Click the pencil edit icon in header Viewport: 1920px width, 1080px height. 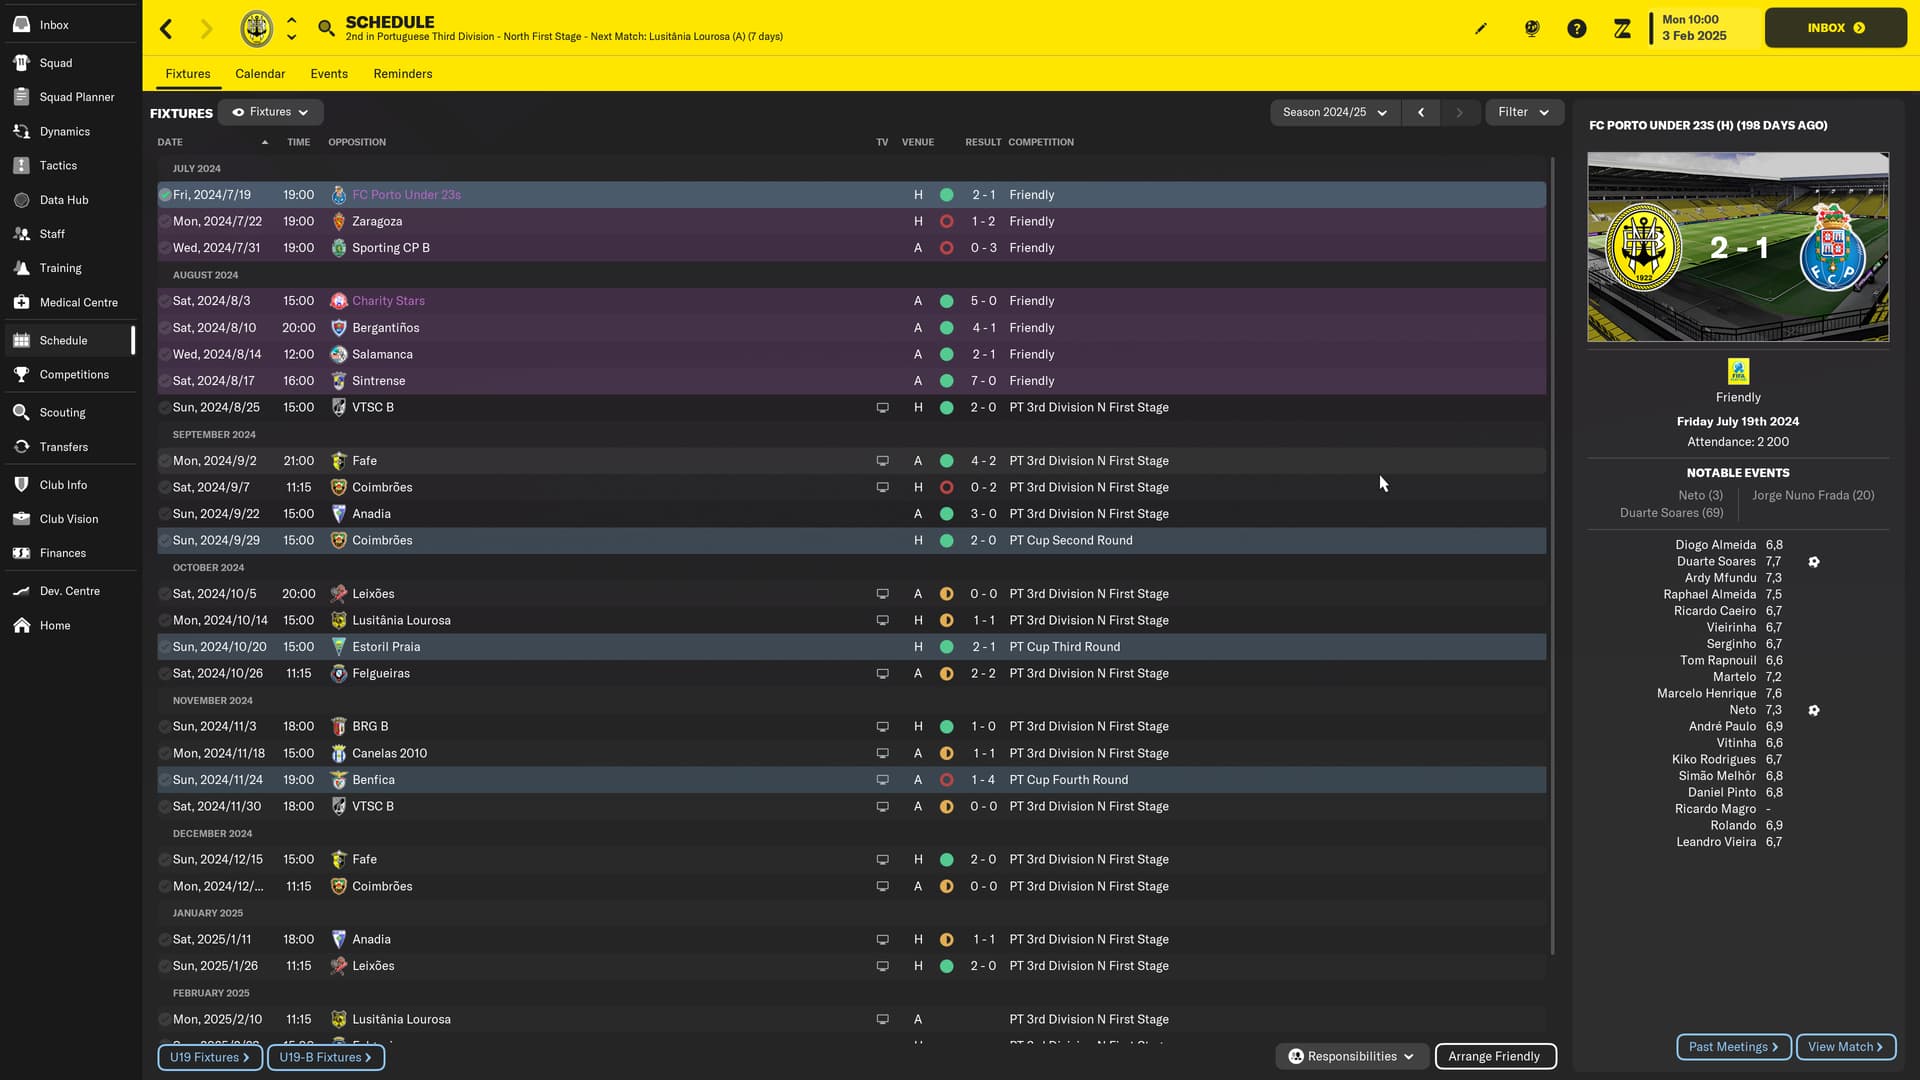coord(1481,28)
